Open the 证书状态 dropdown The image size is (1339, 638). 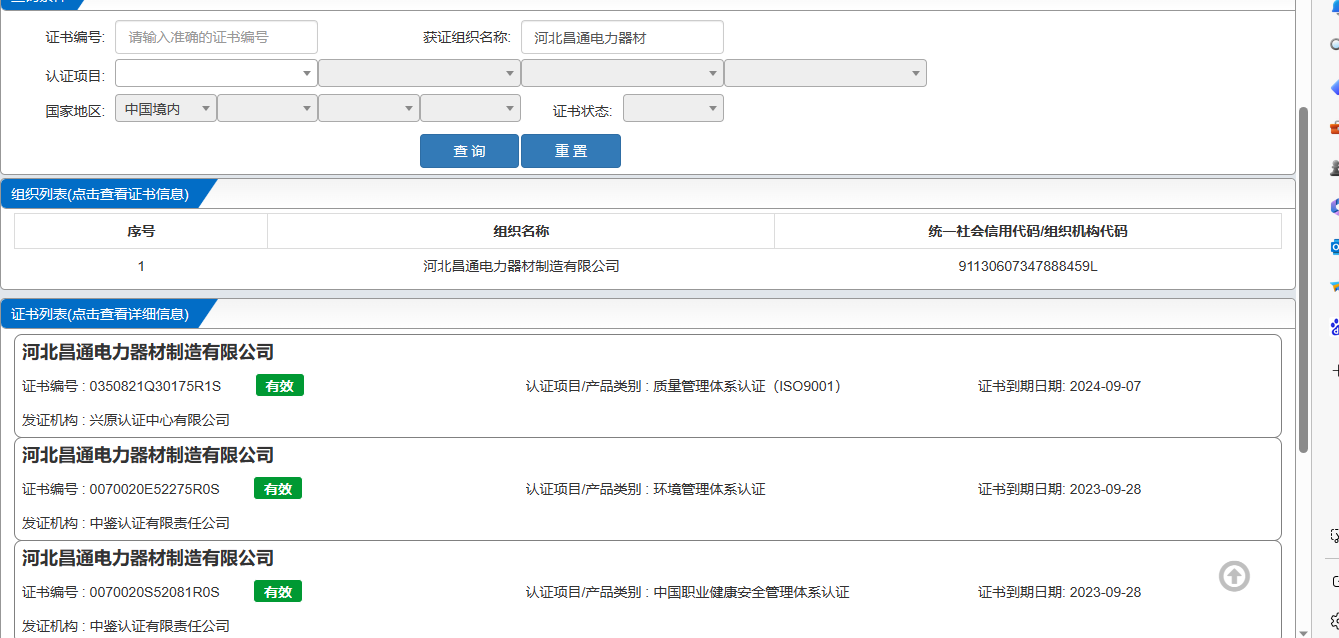coord(673,108)
